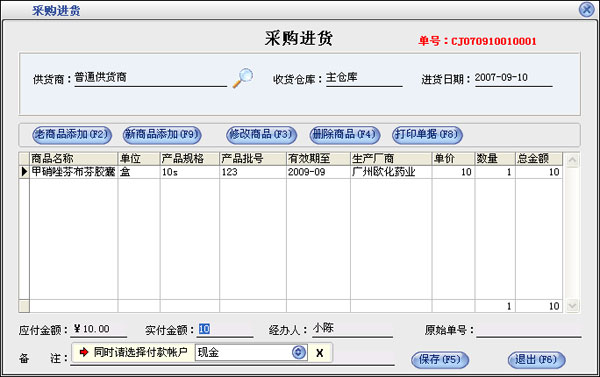
Task: Click the supplier search magnifier icon
Action: tap(243, 78)
